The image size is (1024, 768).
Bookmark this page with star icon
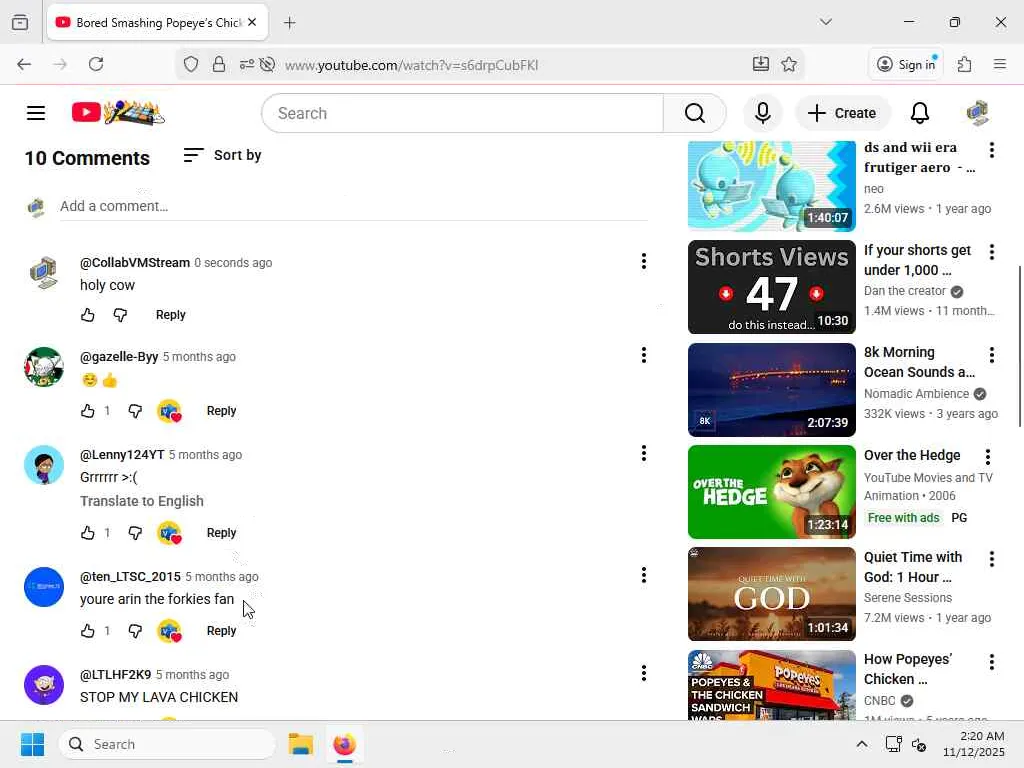(789, 64)
